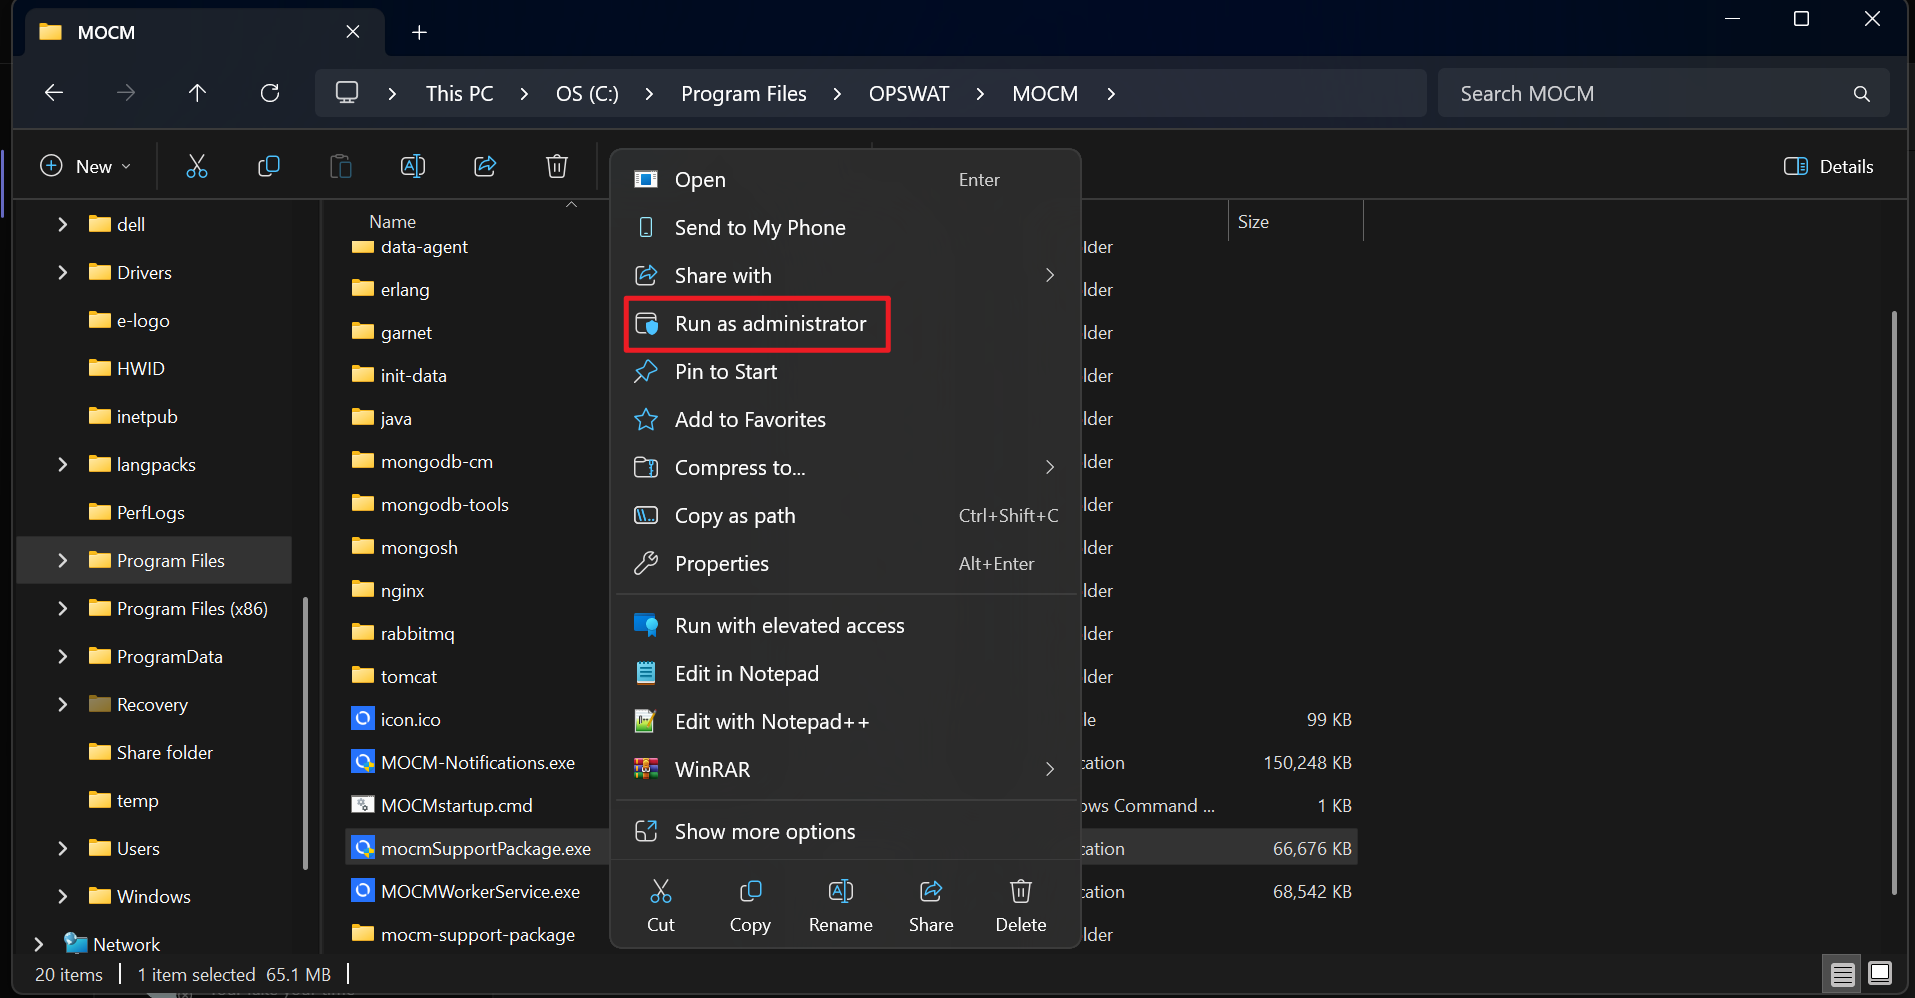Viewport: 1915px width, 998px height.
Task: Sort by the Name column header
Action: 392,222
